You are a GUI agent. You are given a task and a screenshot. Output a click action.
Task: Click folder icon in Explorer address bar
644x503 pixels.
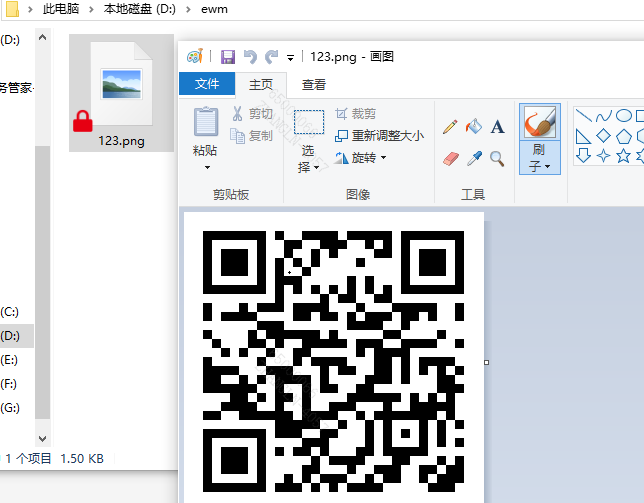click(x=13, y=9)
